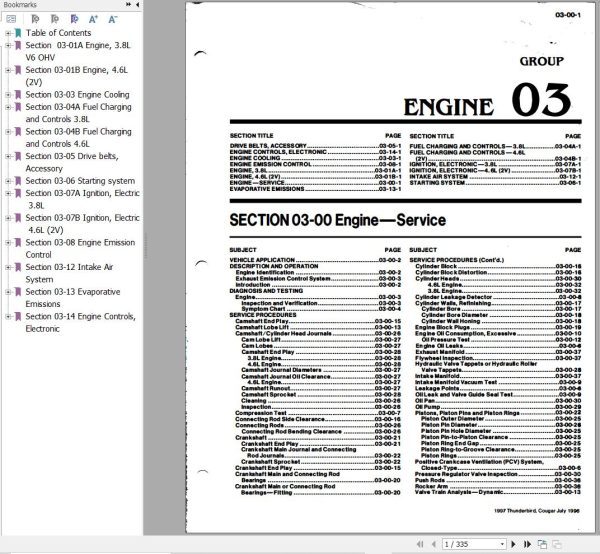Expand Section 03-12 Intake Air node
The image size is (600, 554).
click(x=8, y=267)
